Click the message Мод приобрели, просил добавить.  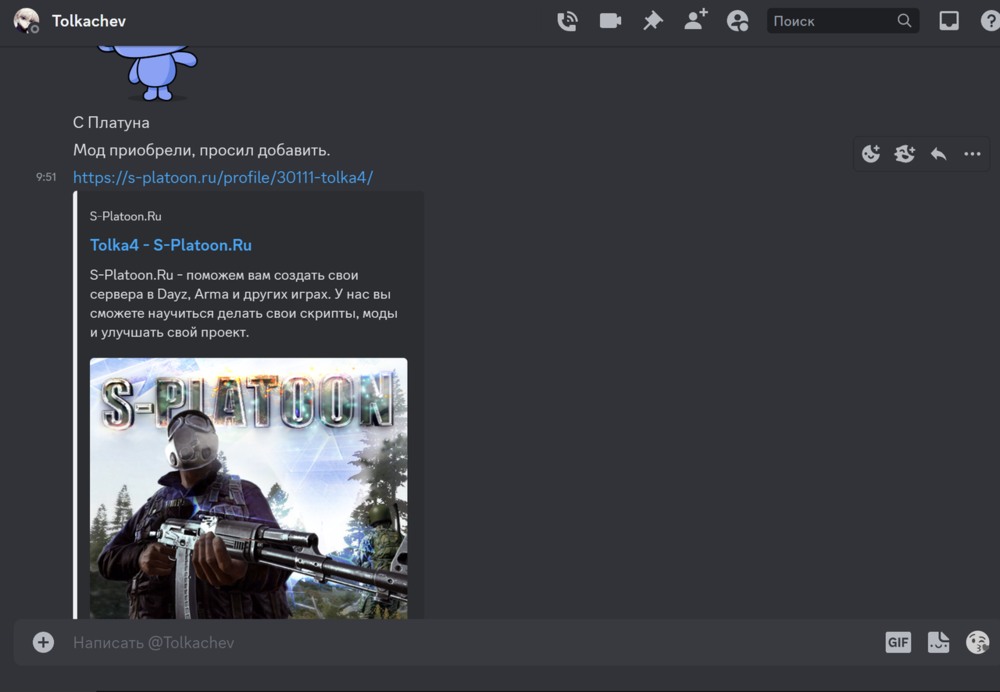pos(202,151)
